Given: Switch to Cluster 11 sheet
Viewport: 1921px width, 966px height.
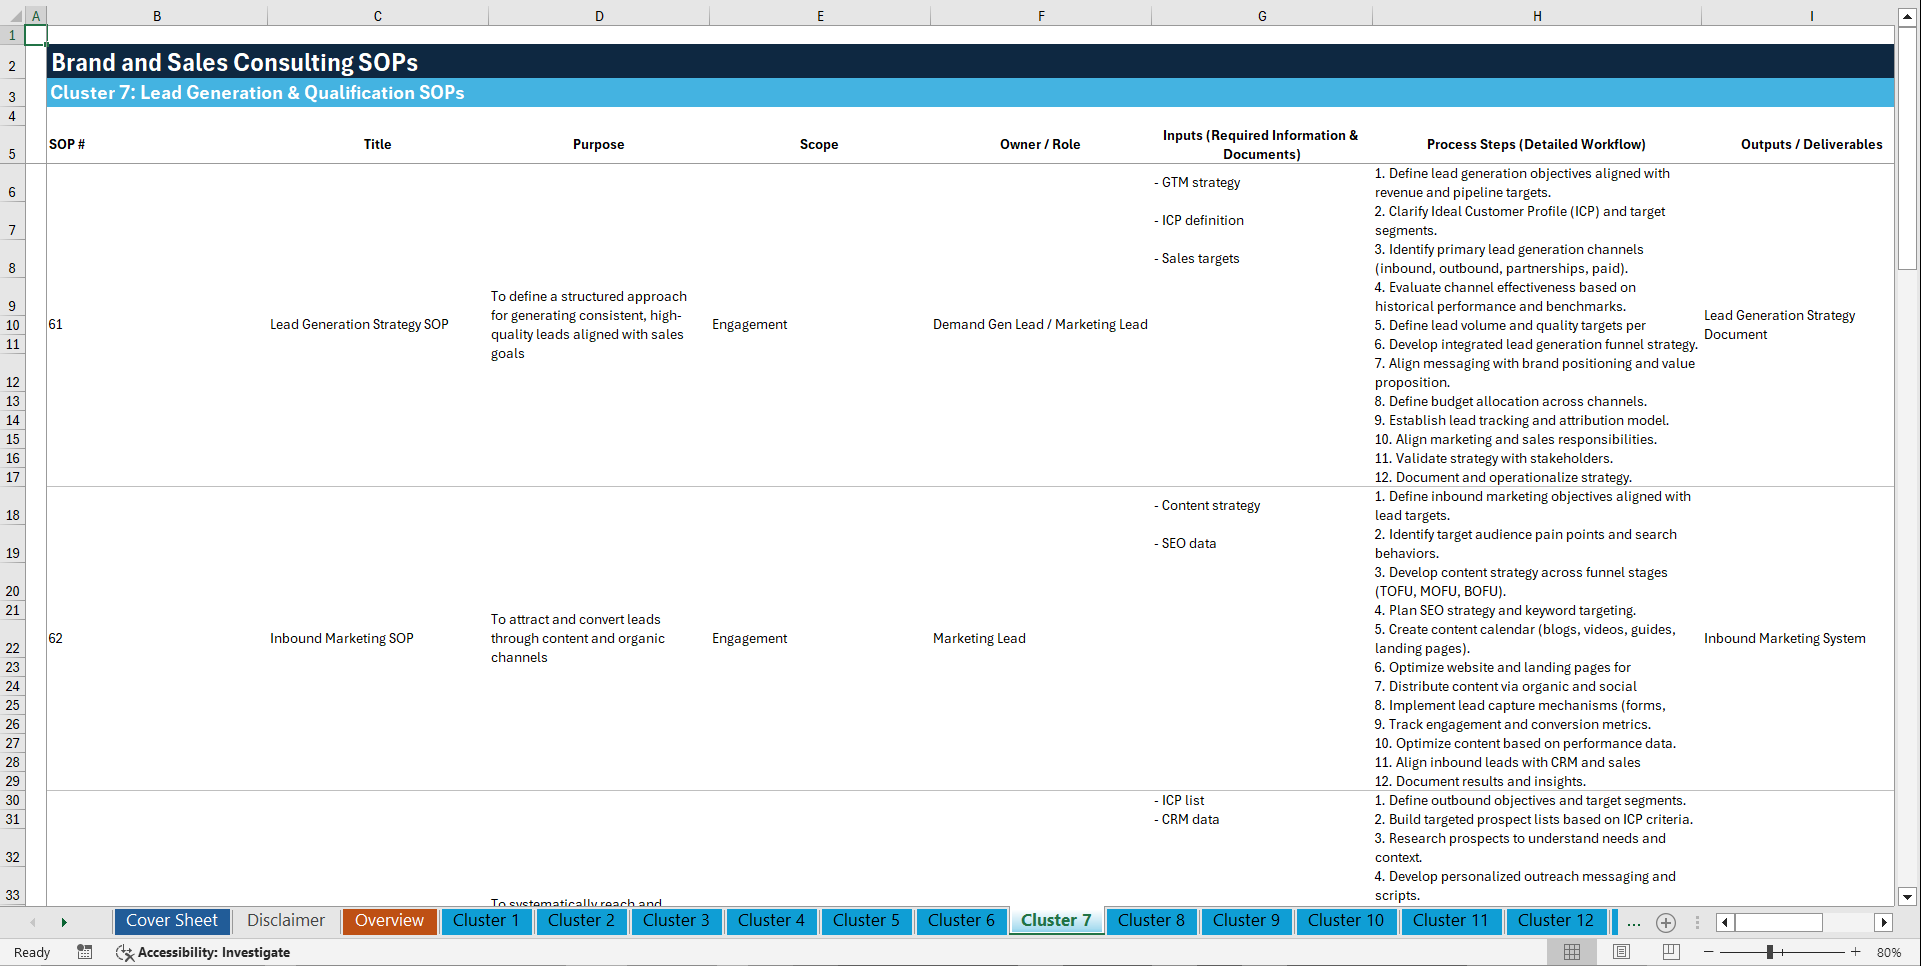Looking at the screenshot, I should pyautogui.click(x=1451, y=921).
